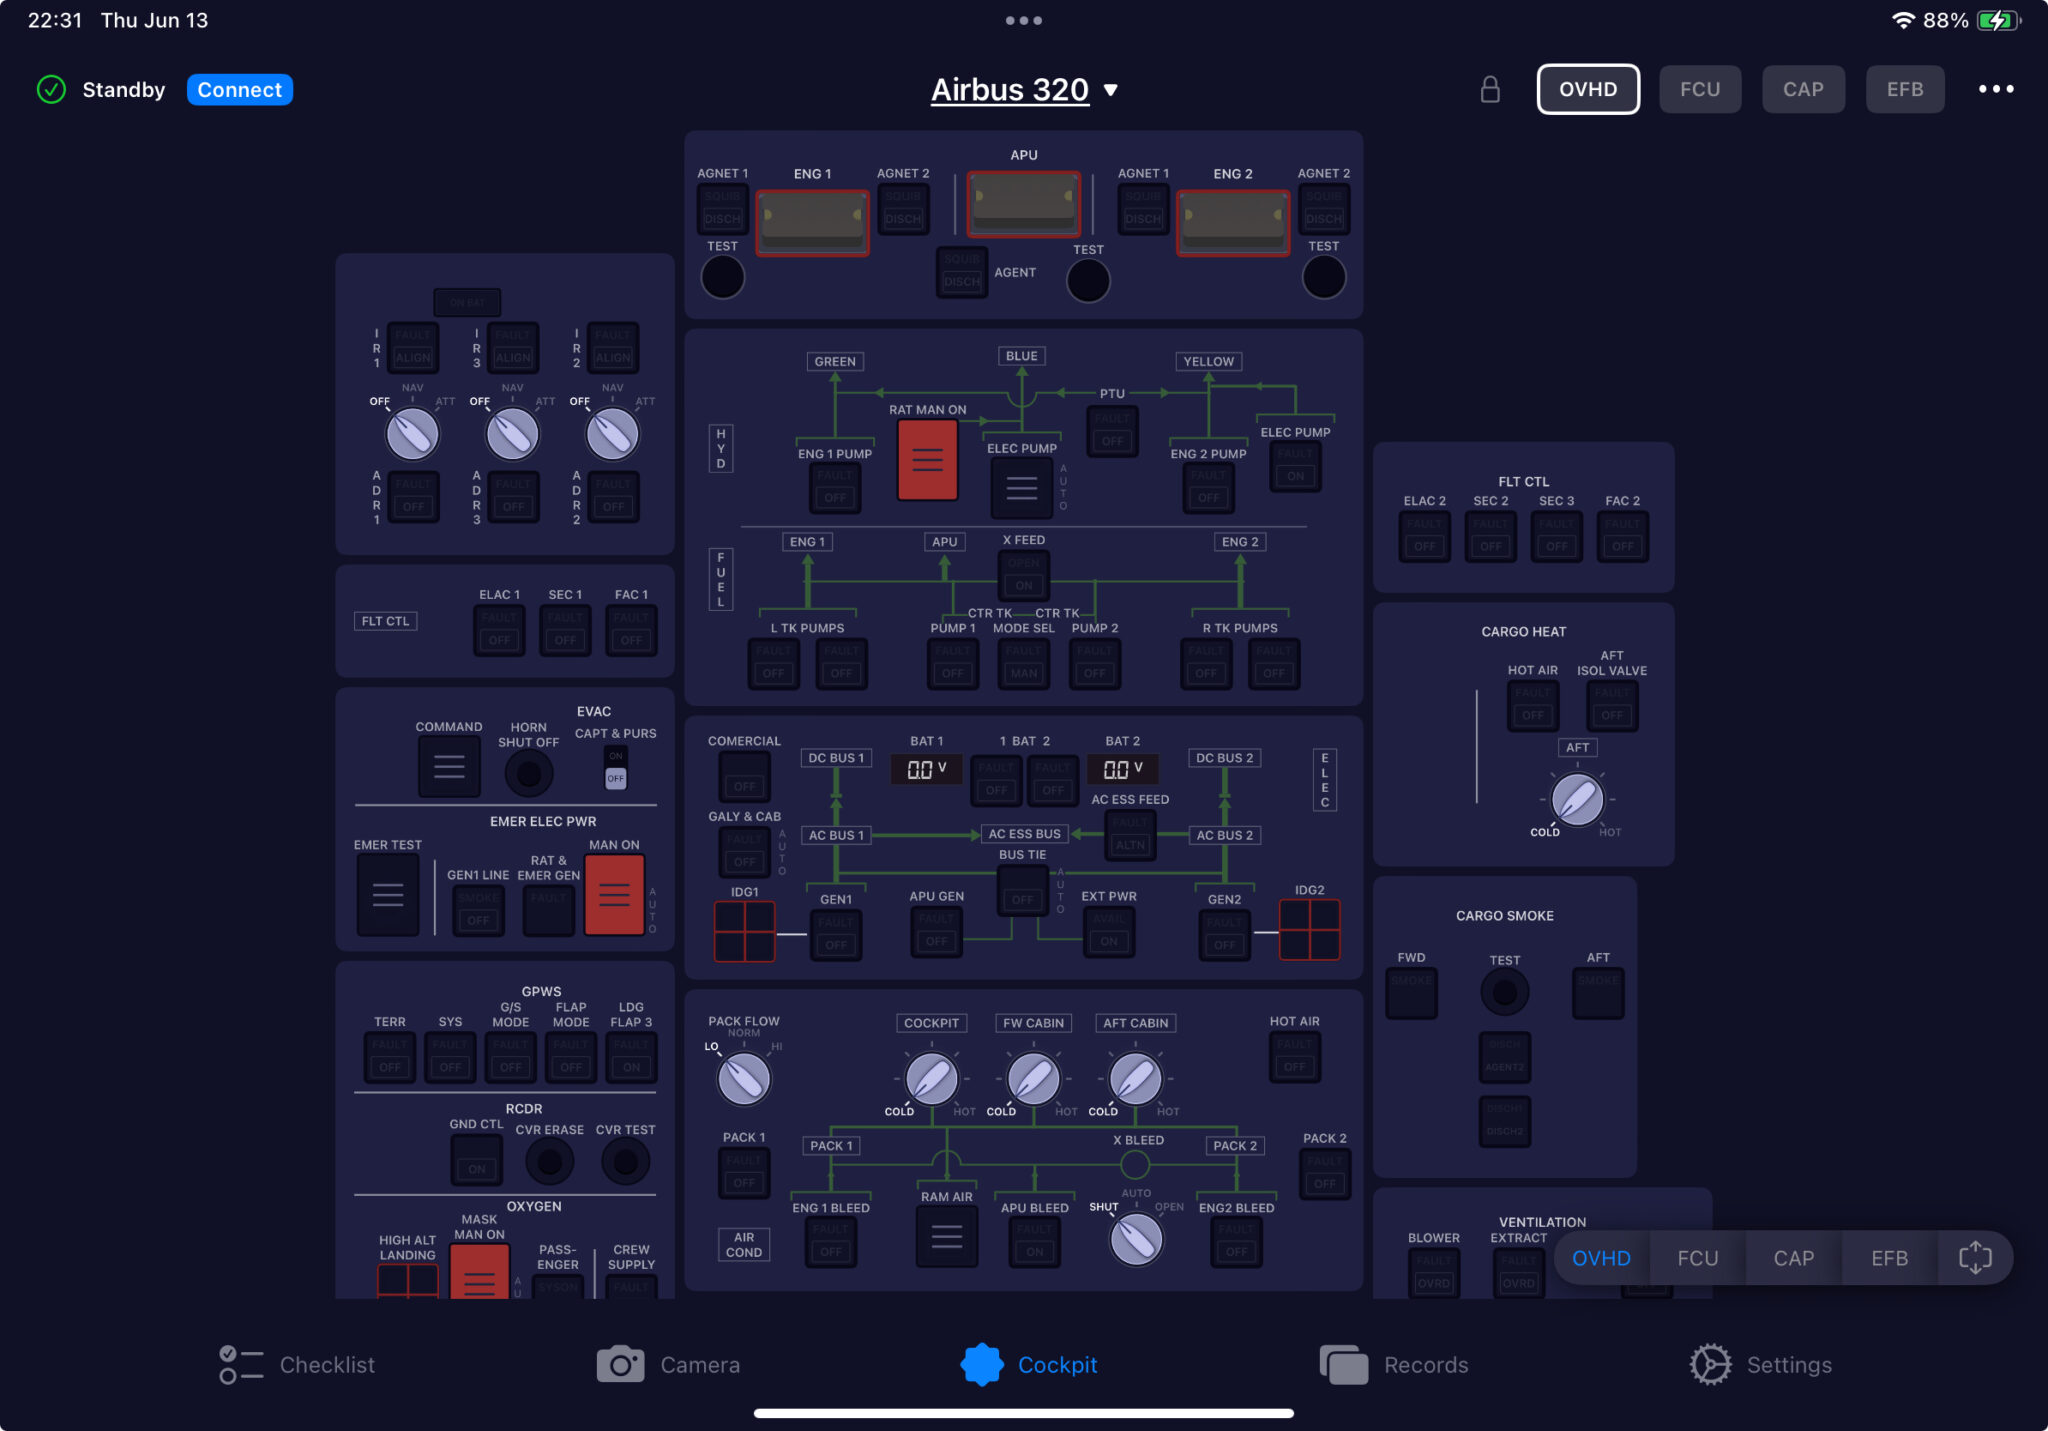Image resolution: width=2048 pixels, height=1431 pixels.
Task: Open the three-dot more options menu
Action: pyautogui.click(x=1996, y=89)
